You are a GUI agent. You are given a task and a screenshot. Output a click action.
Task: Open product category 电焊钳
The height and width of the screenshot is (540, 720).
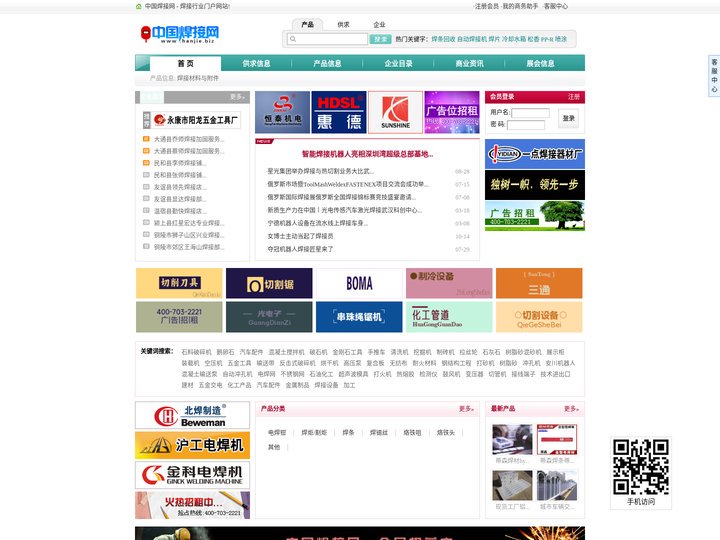point(277,433)
